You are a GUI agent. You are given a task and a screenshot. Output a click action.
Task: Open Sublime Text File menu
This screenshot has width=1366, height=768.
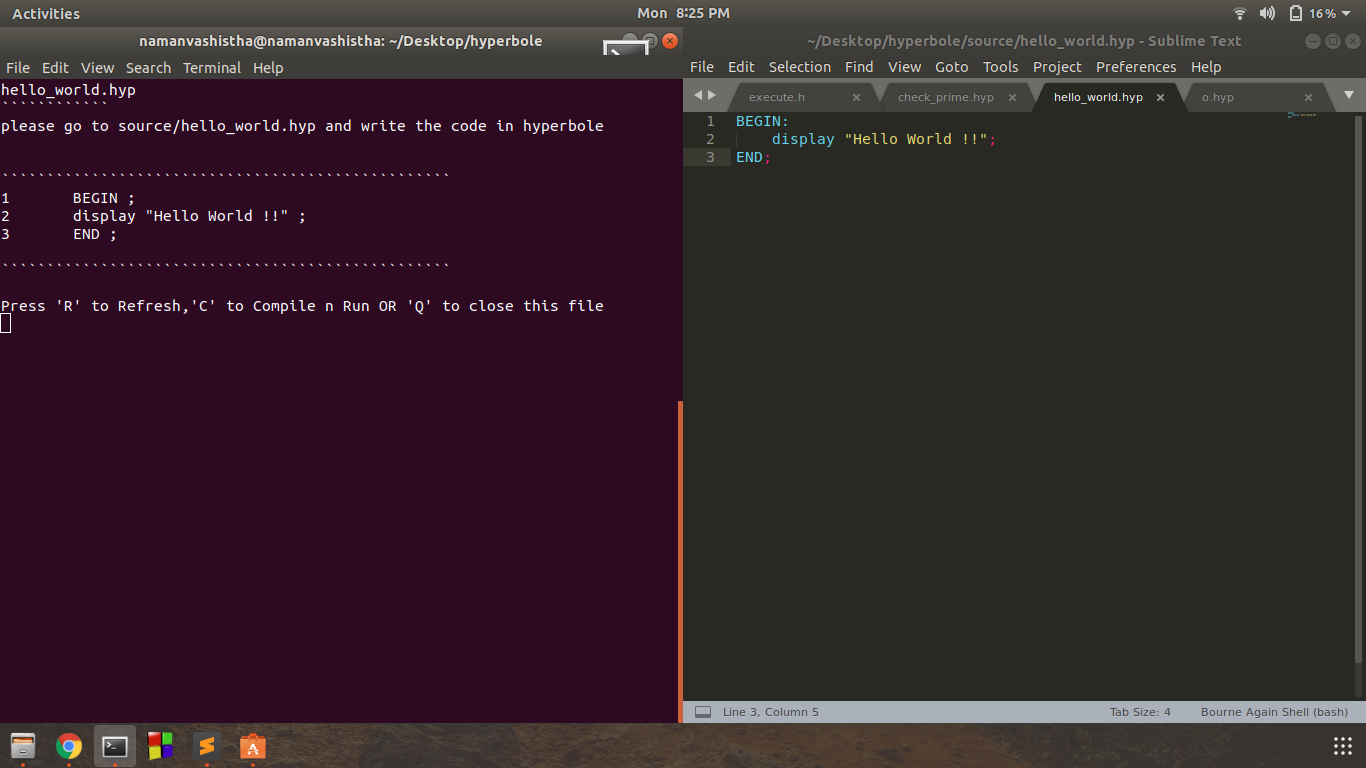[x=702, y=67]
